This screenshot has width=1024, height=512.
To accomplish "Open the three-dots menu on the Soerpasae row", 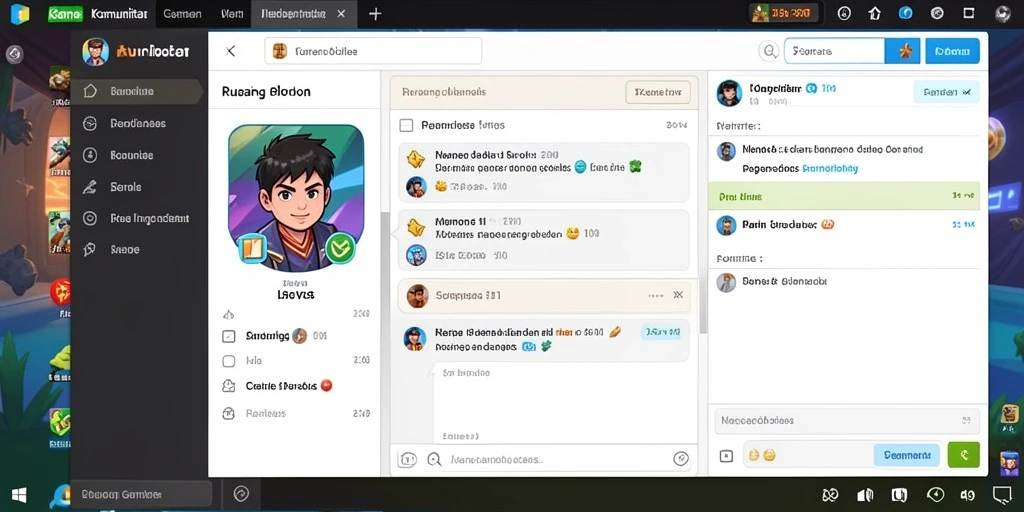I will tap(656, 296).
